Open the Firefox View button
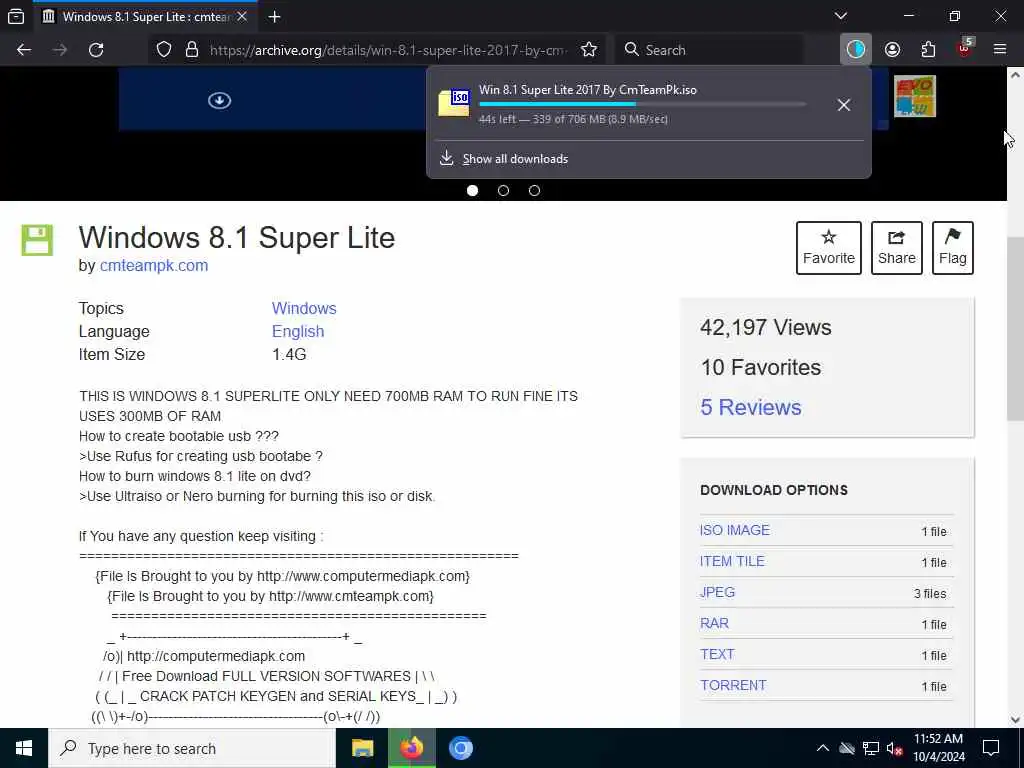1024x768 pixels. 16,16
